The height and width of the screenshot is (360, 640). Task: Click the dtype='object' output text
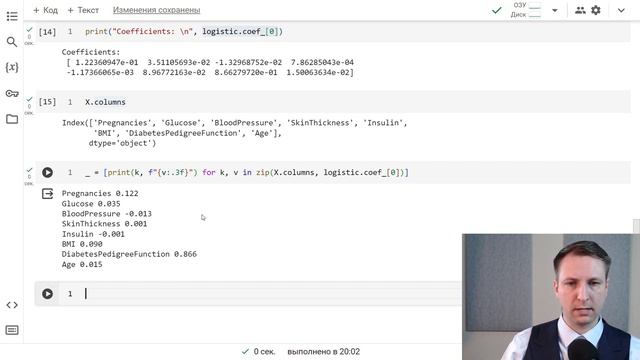point(122,143)
